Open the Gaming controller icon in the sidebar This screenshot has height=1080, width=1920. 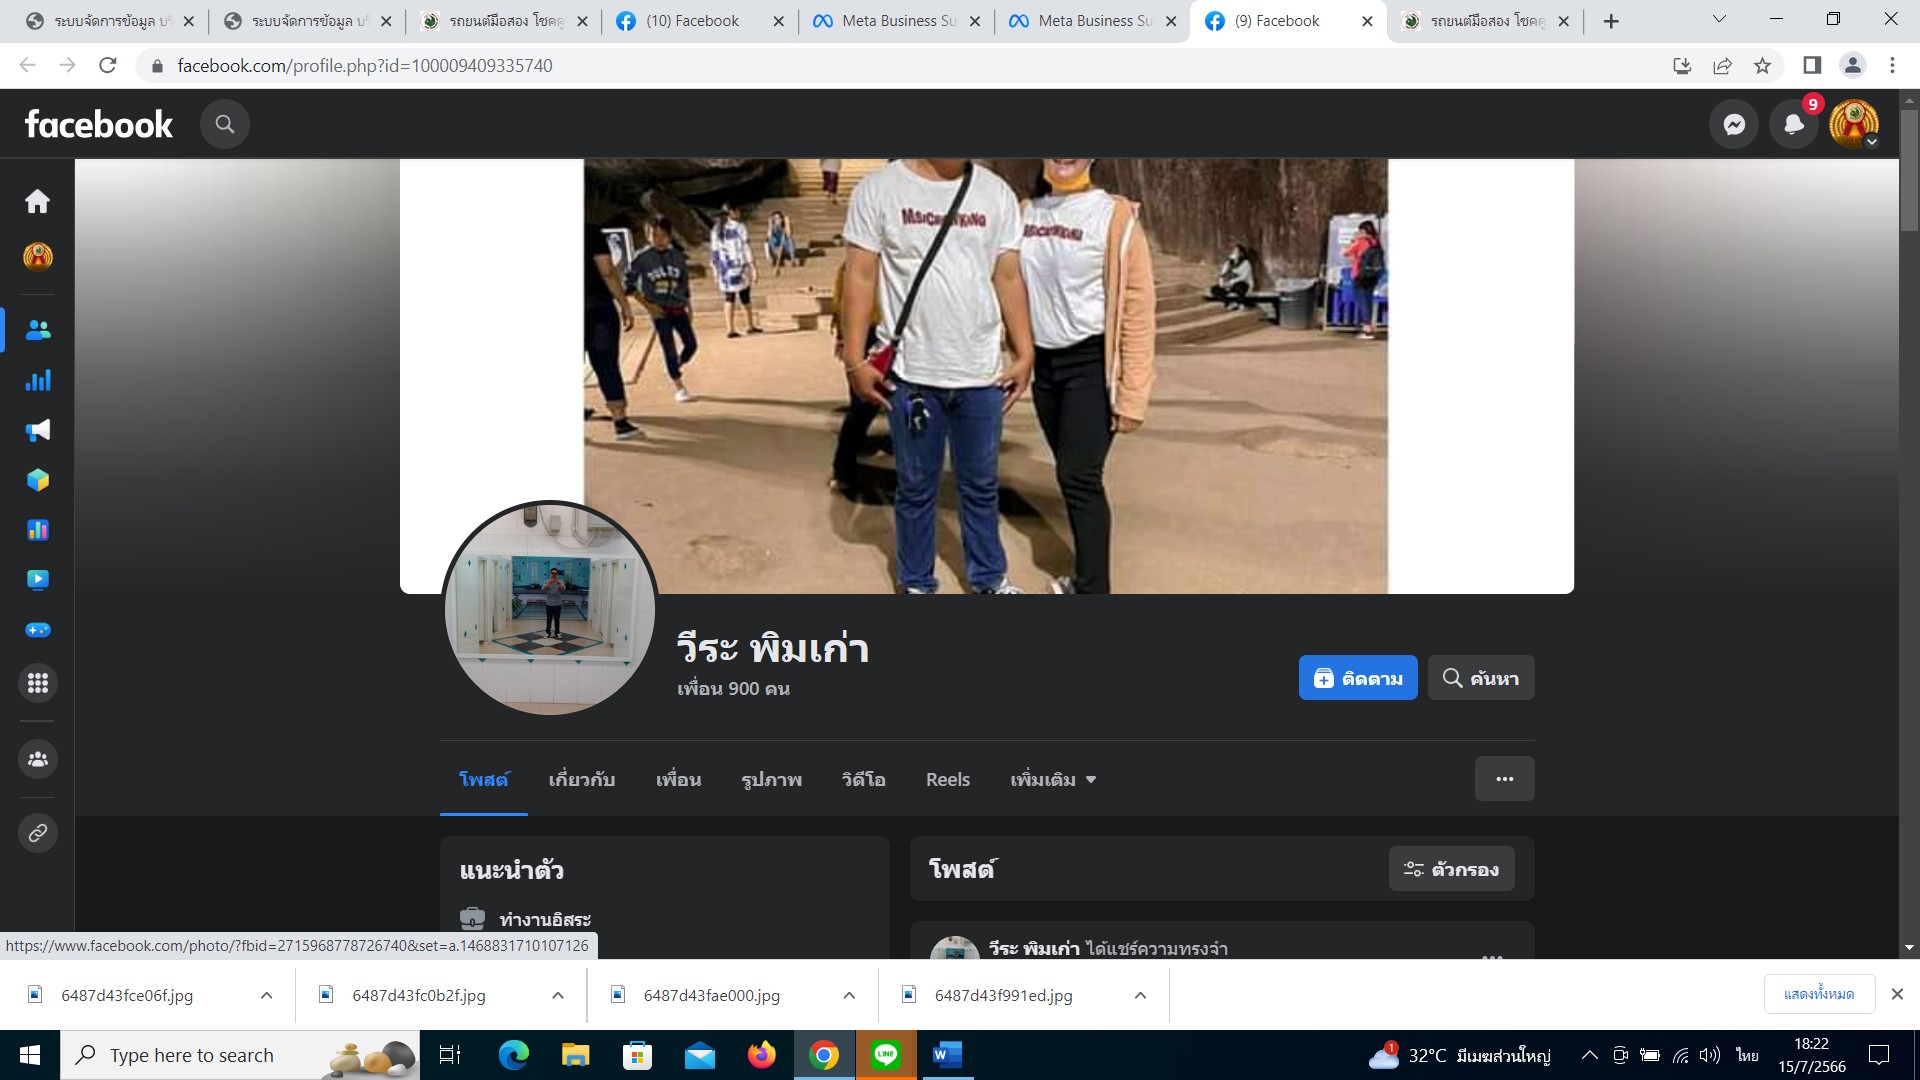click(38, 630)
